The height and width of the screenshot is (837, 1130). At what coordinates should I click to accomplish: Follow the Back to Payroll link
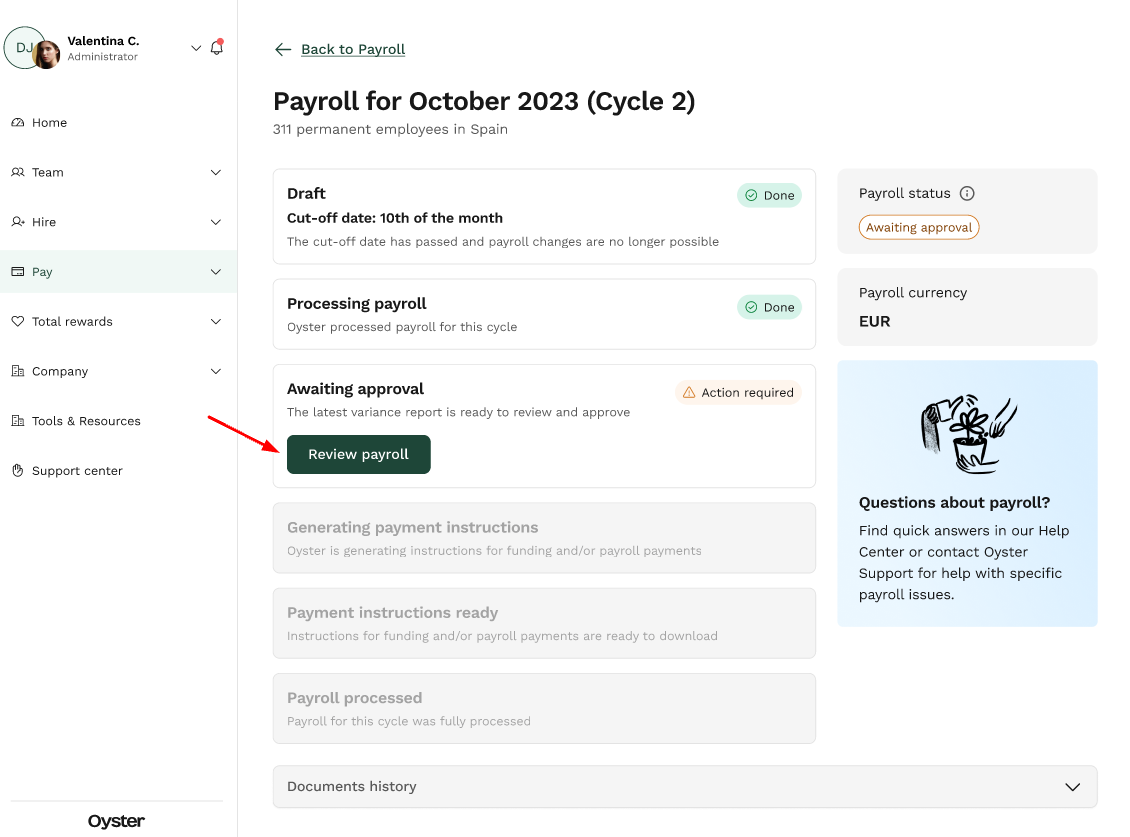point(352,49)
